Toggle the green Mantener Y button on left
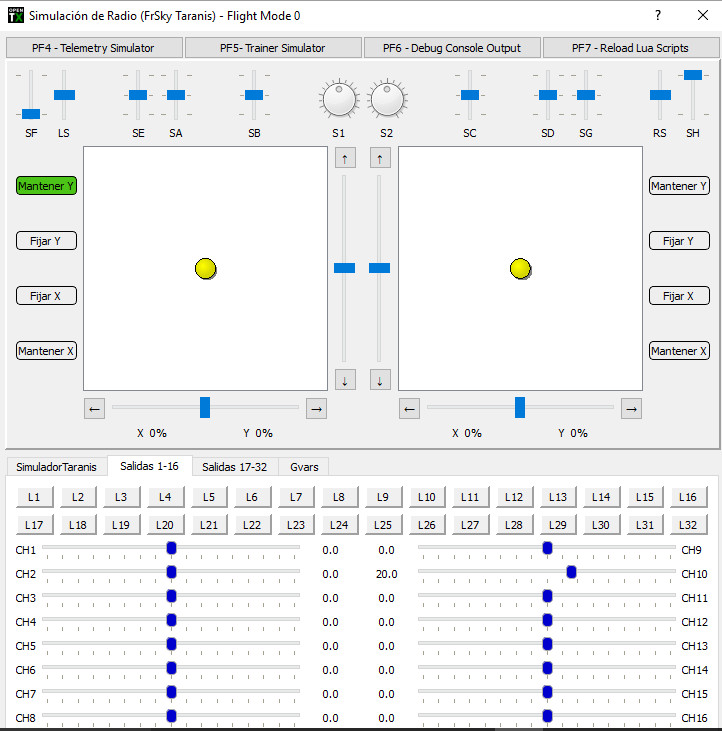 [x=46, y=186]
